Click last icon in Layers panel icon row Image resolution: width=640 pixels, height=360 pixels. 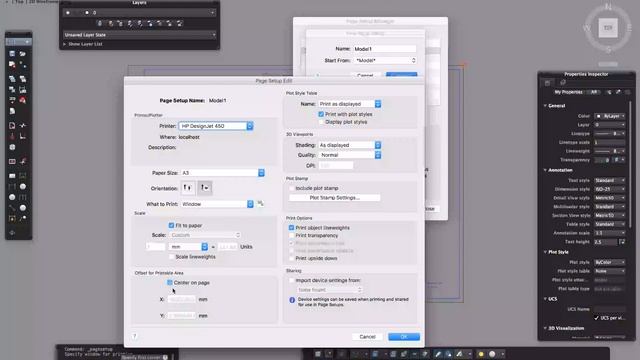pos(180,23)
